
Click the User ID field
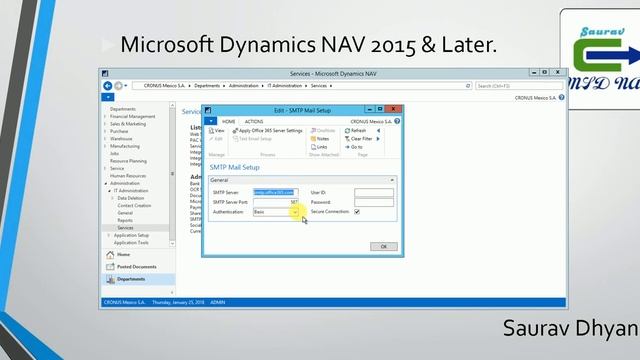pyautogui.click(x=374, y=192)
